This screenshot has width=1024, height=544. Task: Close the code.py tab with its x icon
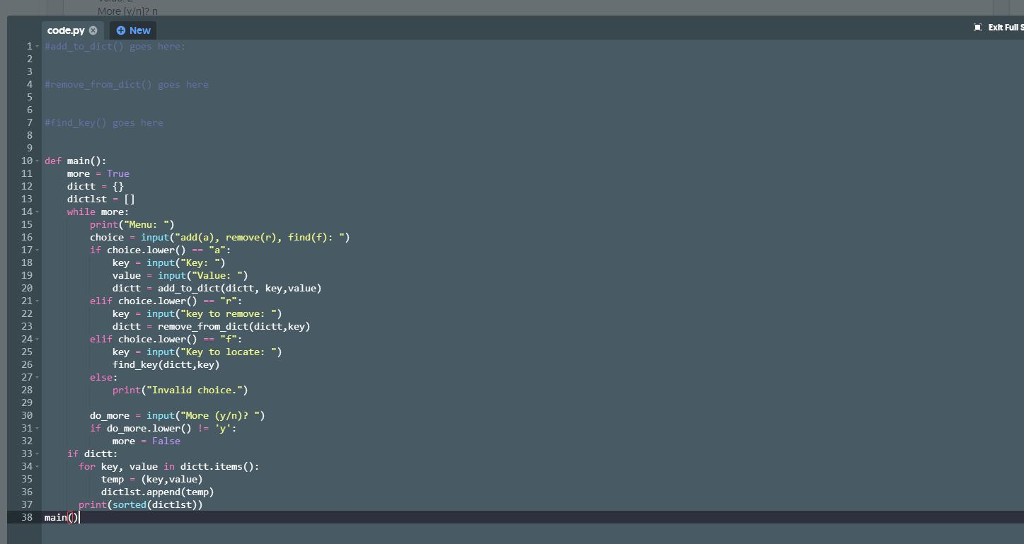pyautogui.click(x=93, y=30)
